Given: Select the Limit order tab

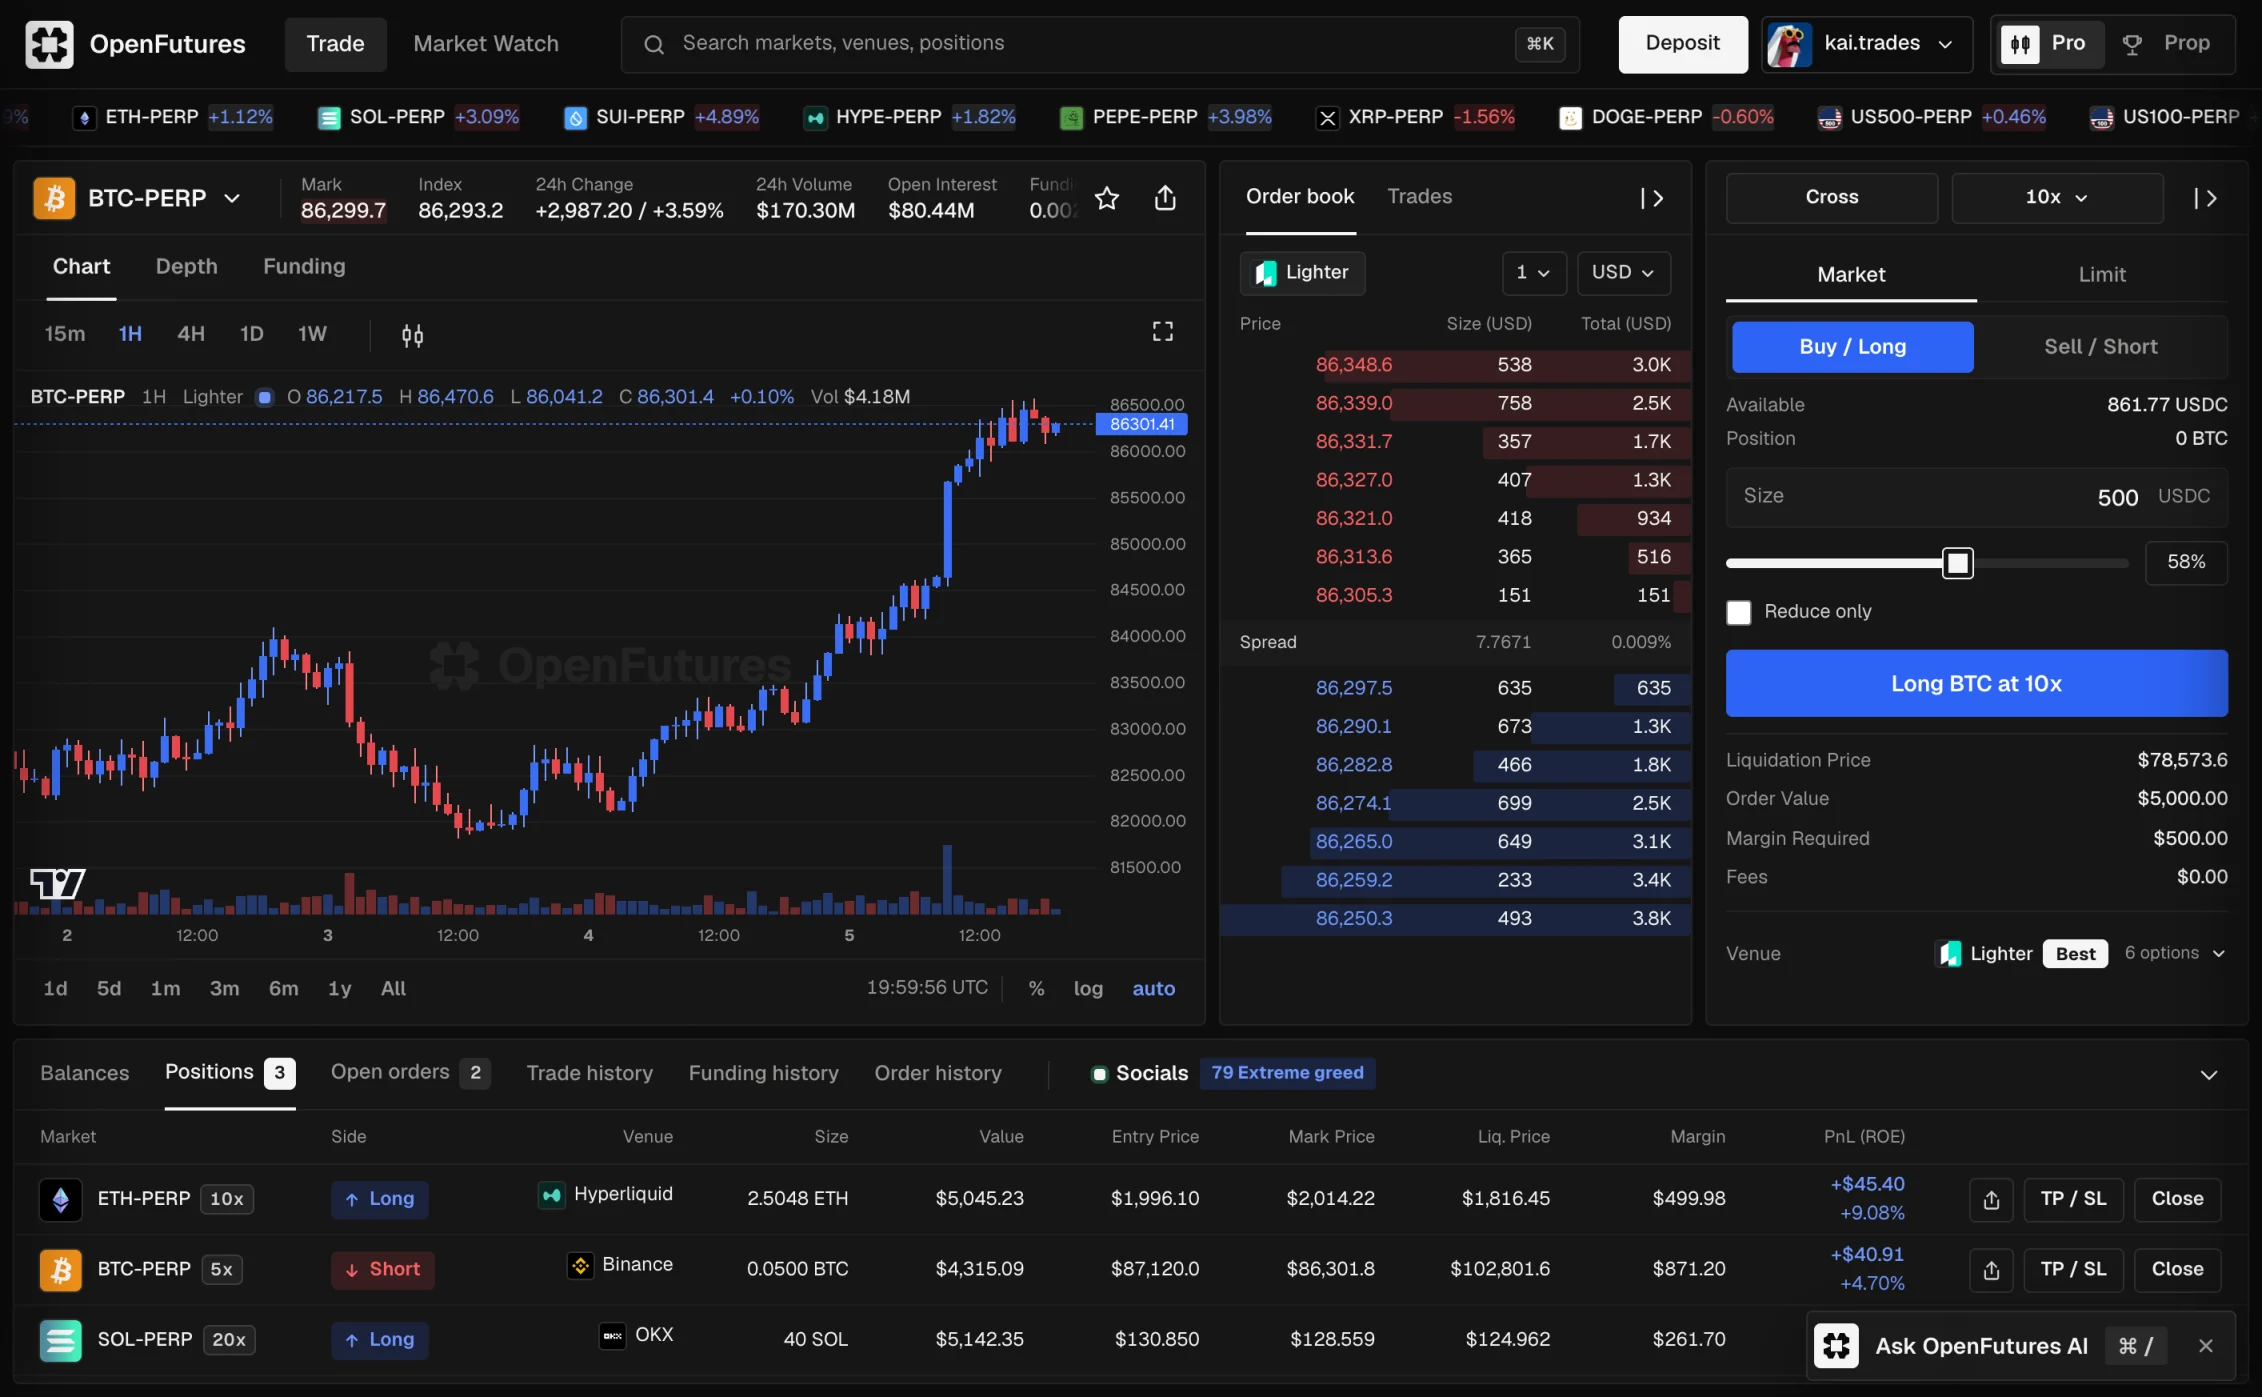Looking at the screenshot, I should (x=2101, y=275).
